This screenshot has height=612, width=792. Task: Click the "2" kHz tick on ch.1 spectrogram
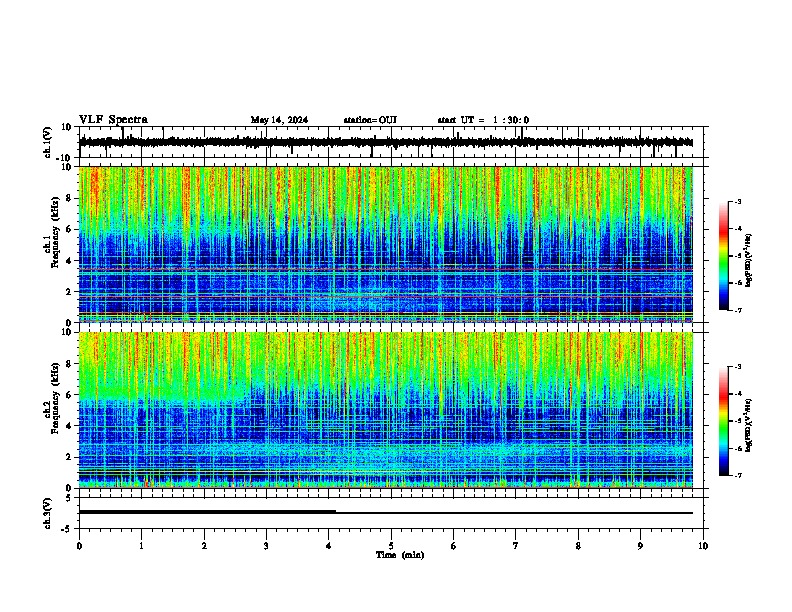tap(69, 291)
